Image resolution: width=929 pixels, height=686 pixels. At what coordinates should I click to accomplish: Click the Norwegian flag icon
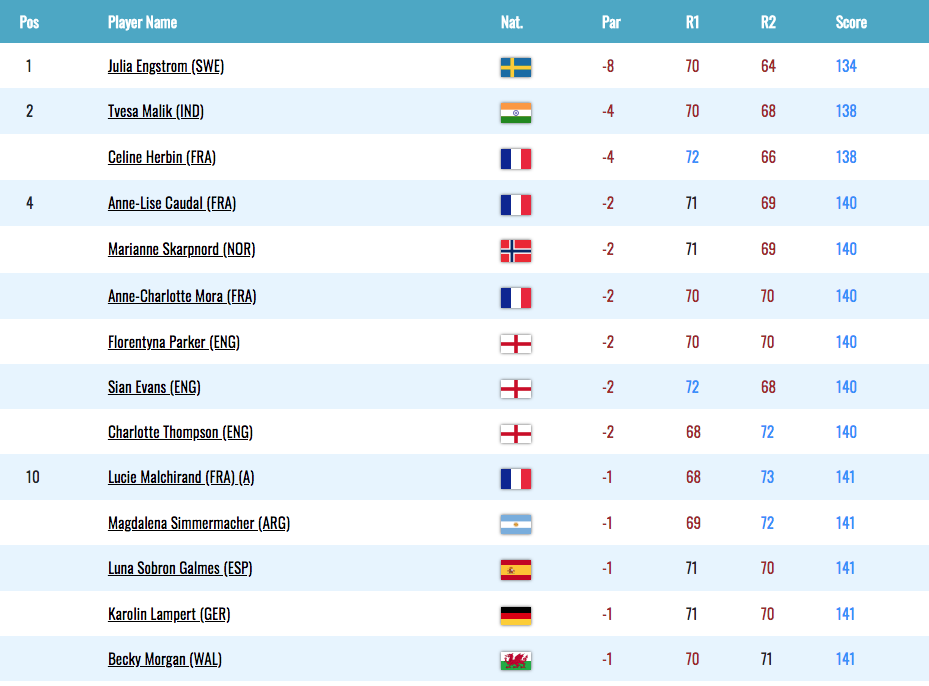click(x=515, y=251)
